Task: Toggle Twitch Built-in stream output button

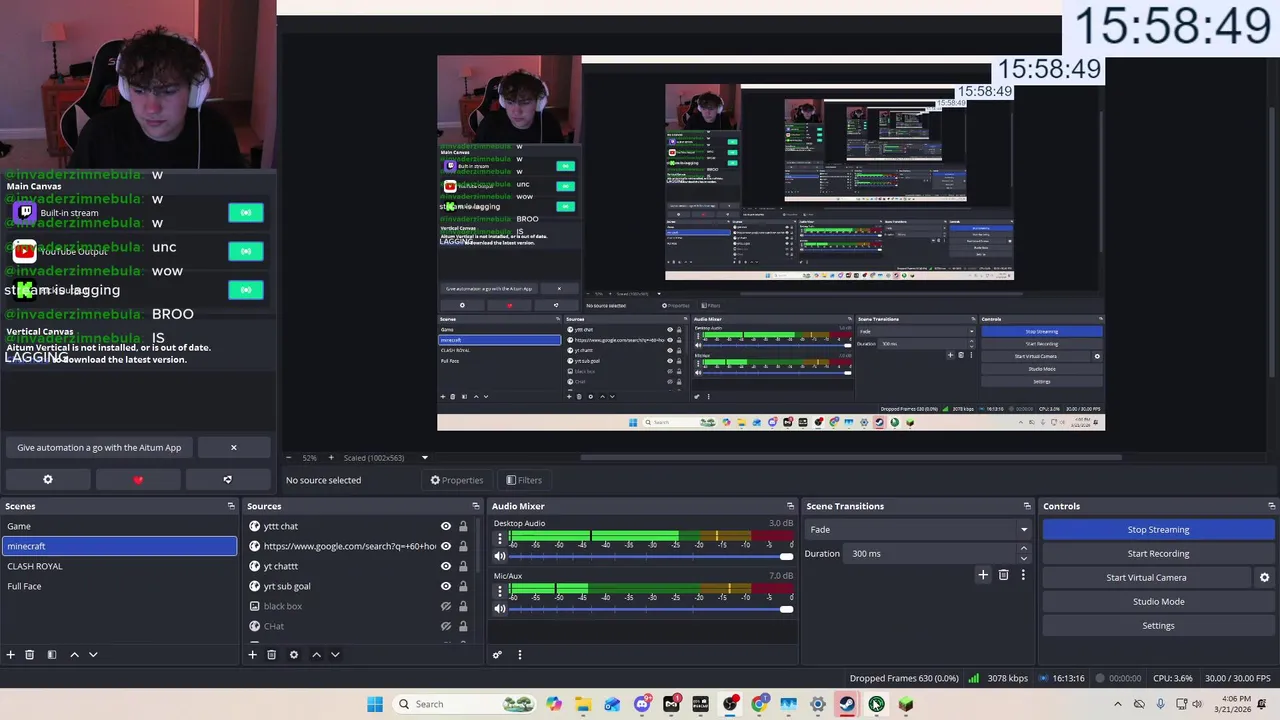Action: [246, 213]
